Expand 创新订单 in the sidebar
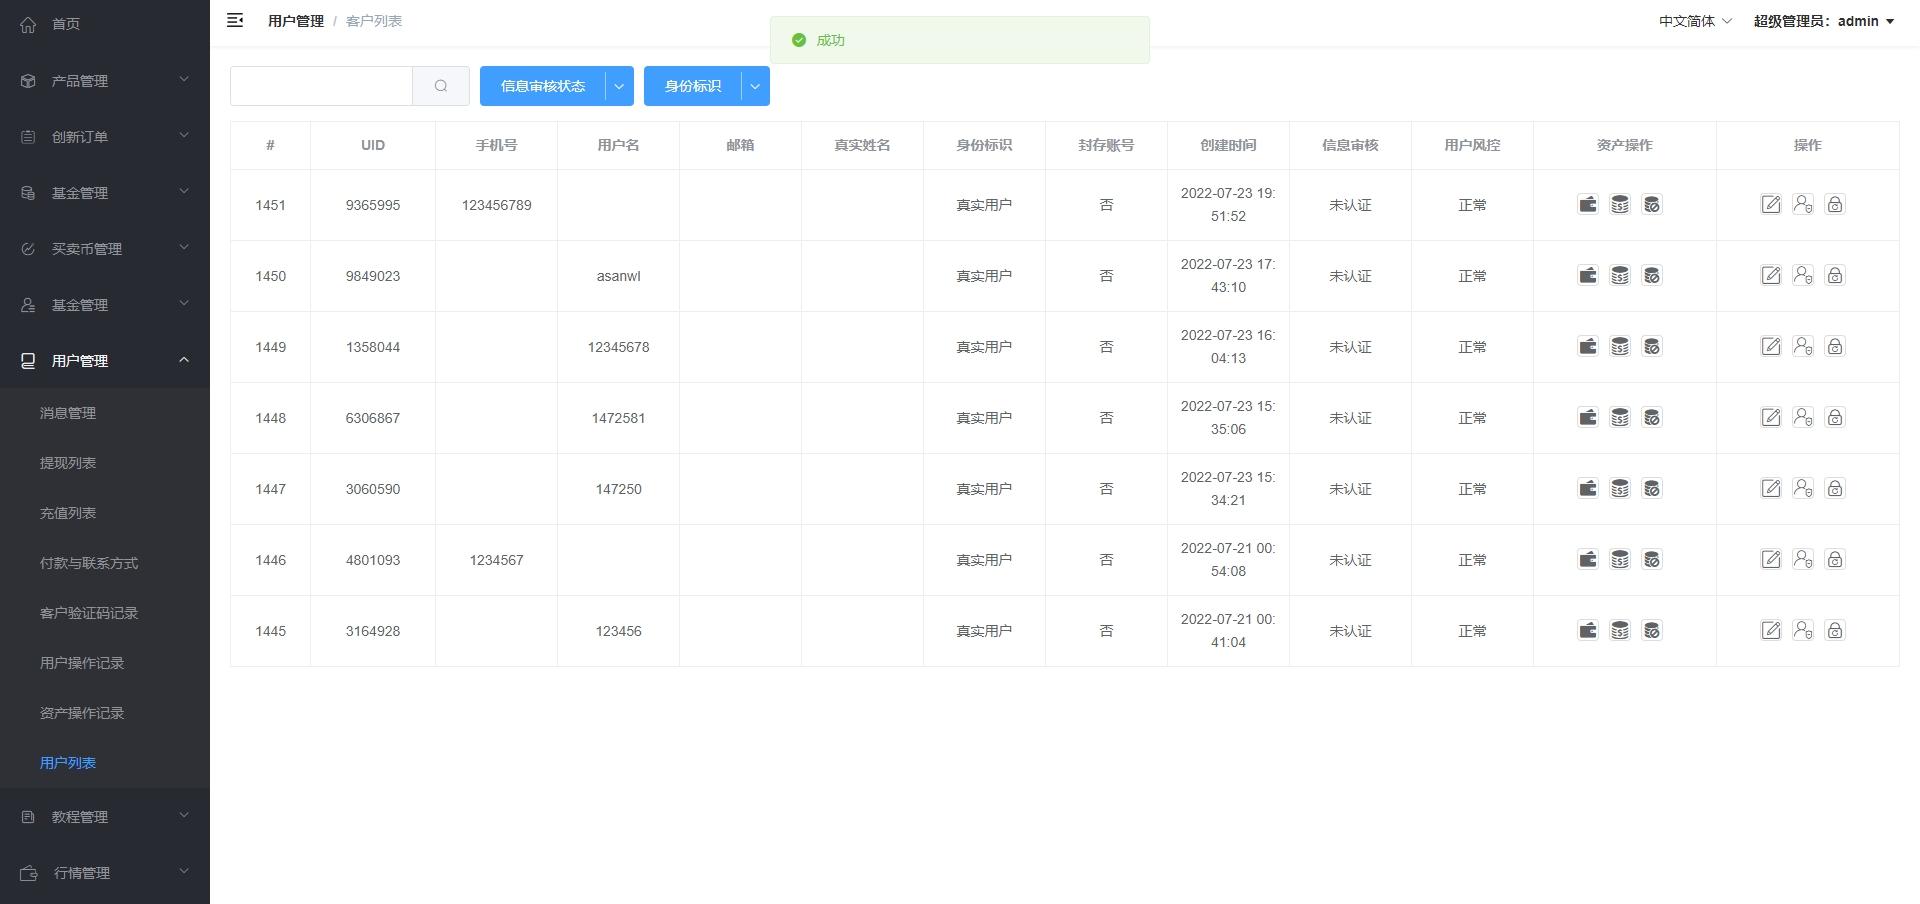 pyautogui.click(x=105, y=136)
